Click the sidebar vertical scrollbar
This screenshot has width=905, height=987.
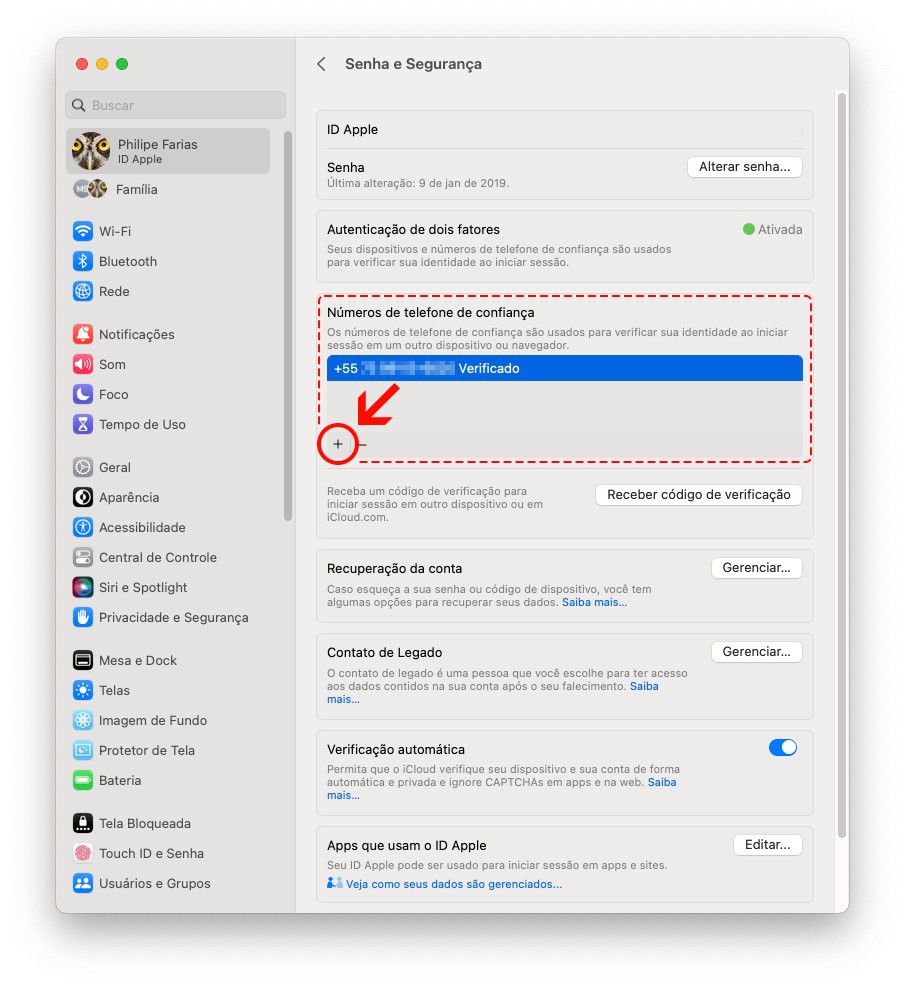(x=288, y=326)
